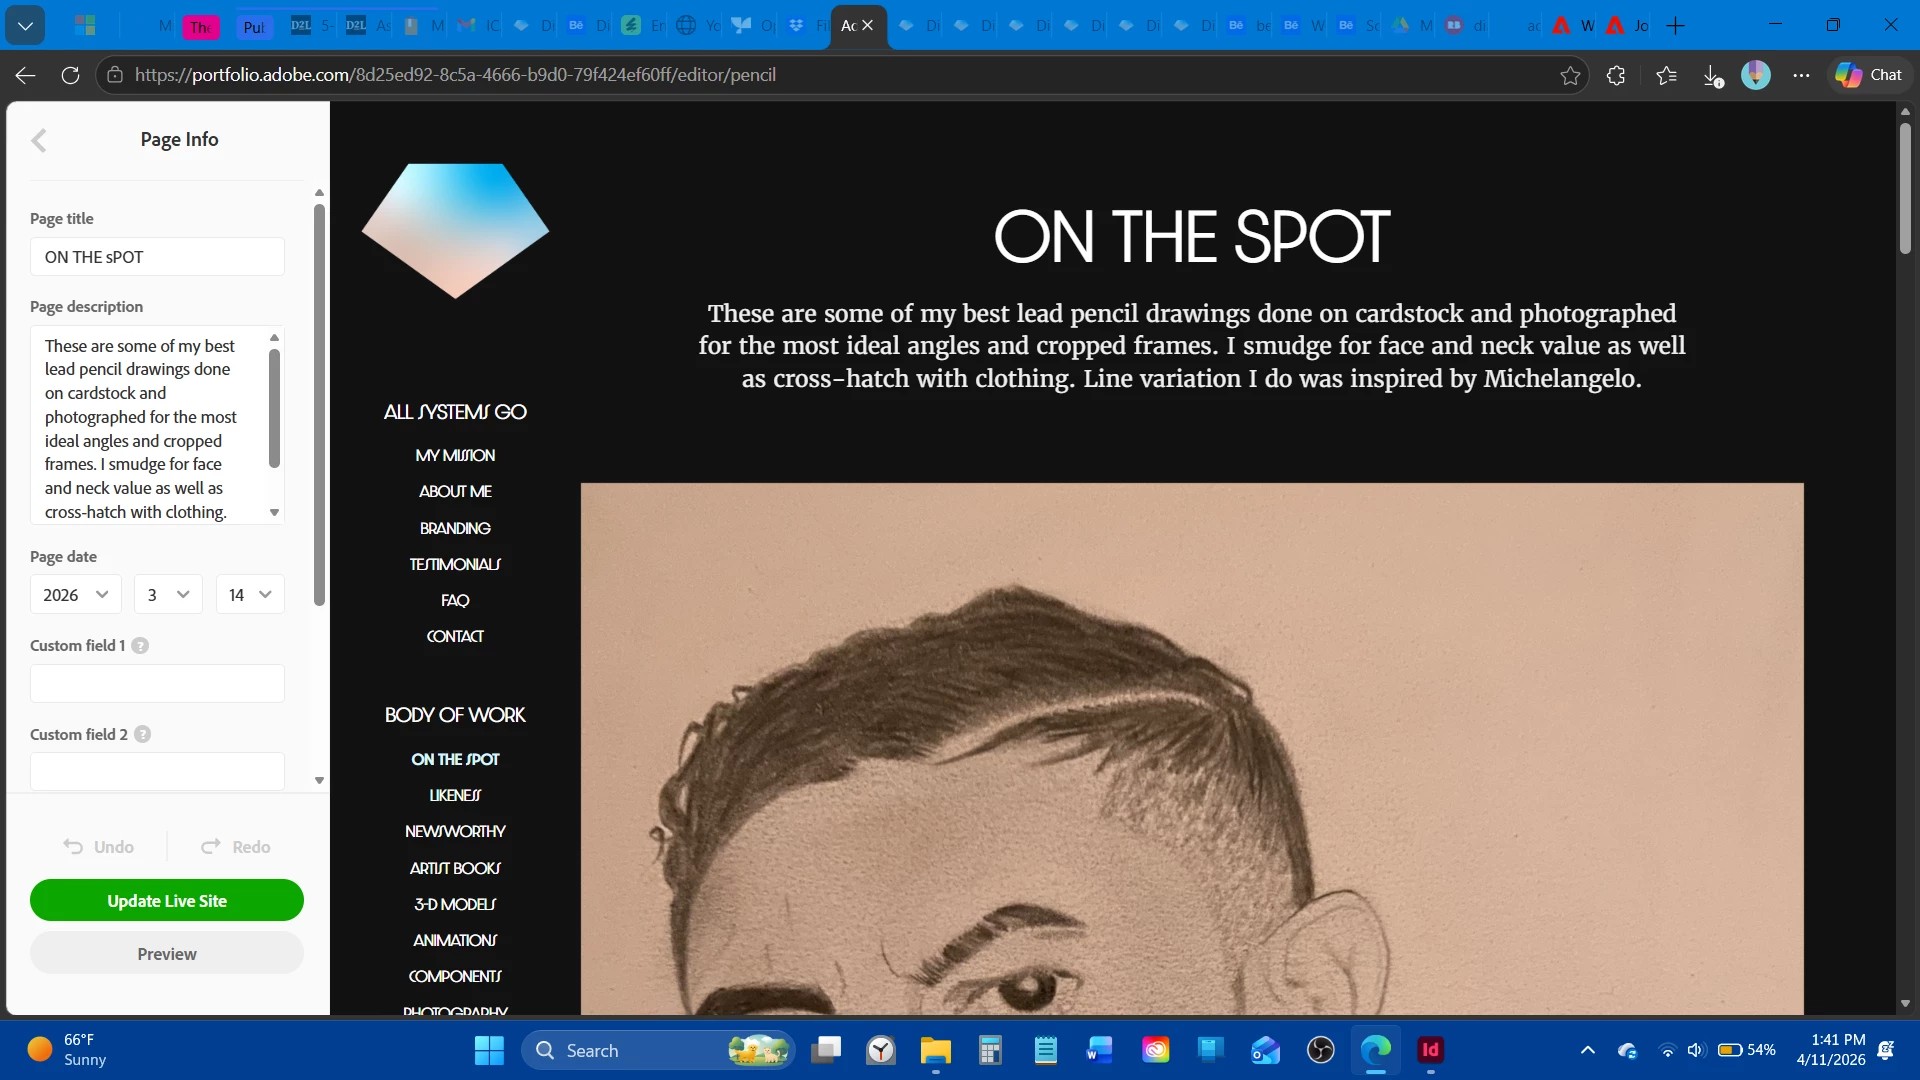Click the Update Live Site button

[x=167, y=901]
